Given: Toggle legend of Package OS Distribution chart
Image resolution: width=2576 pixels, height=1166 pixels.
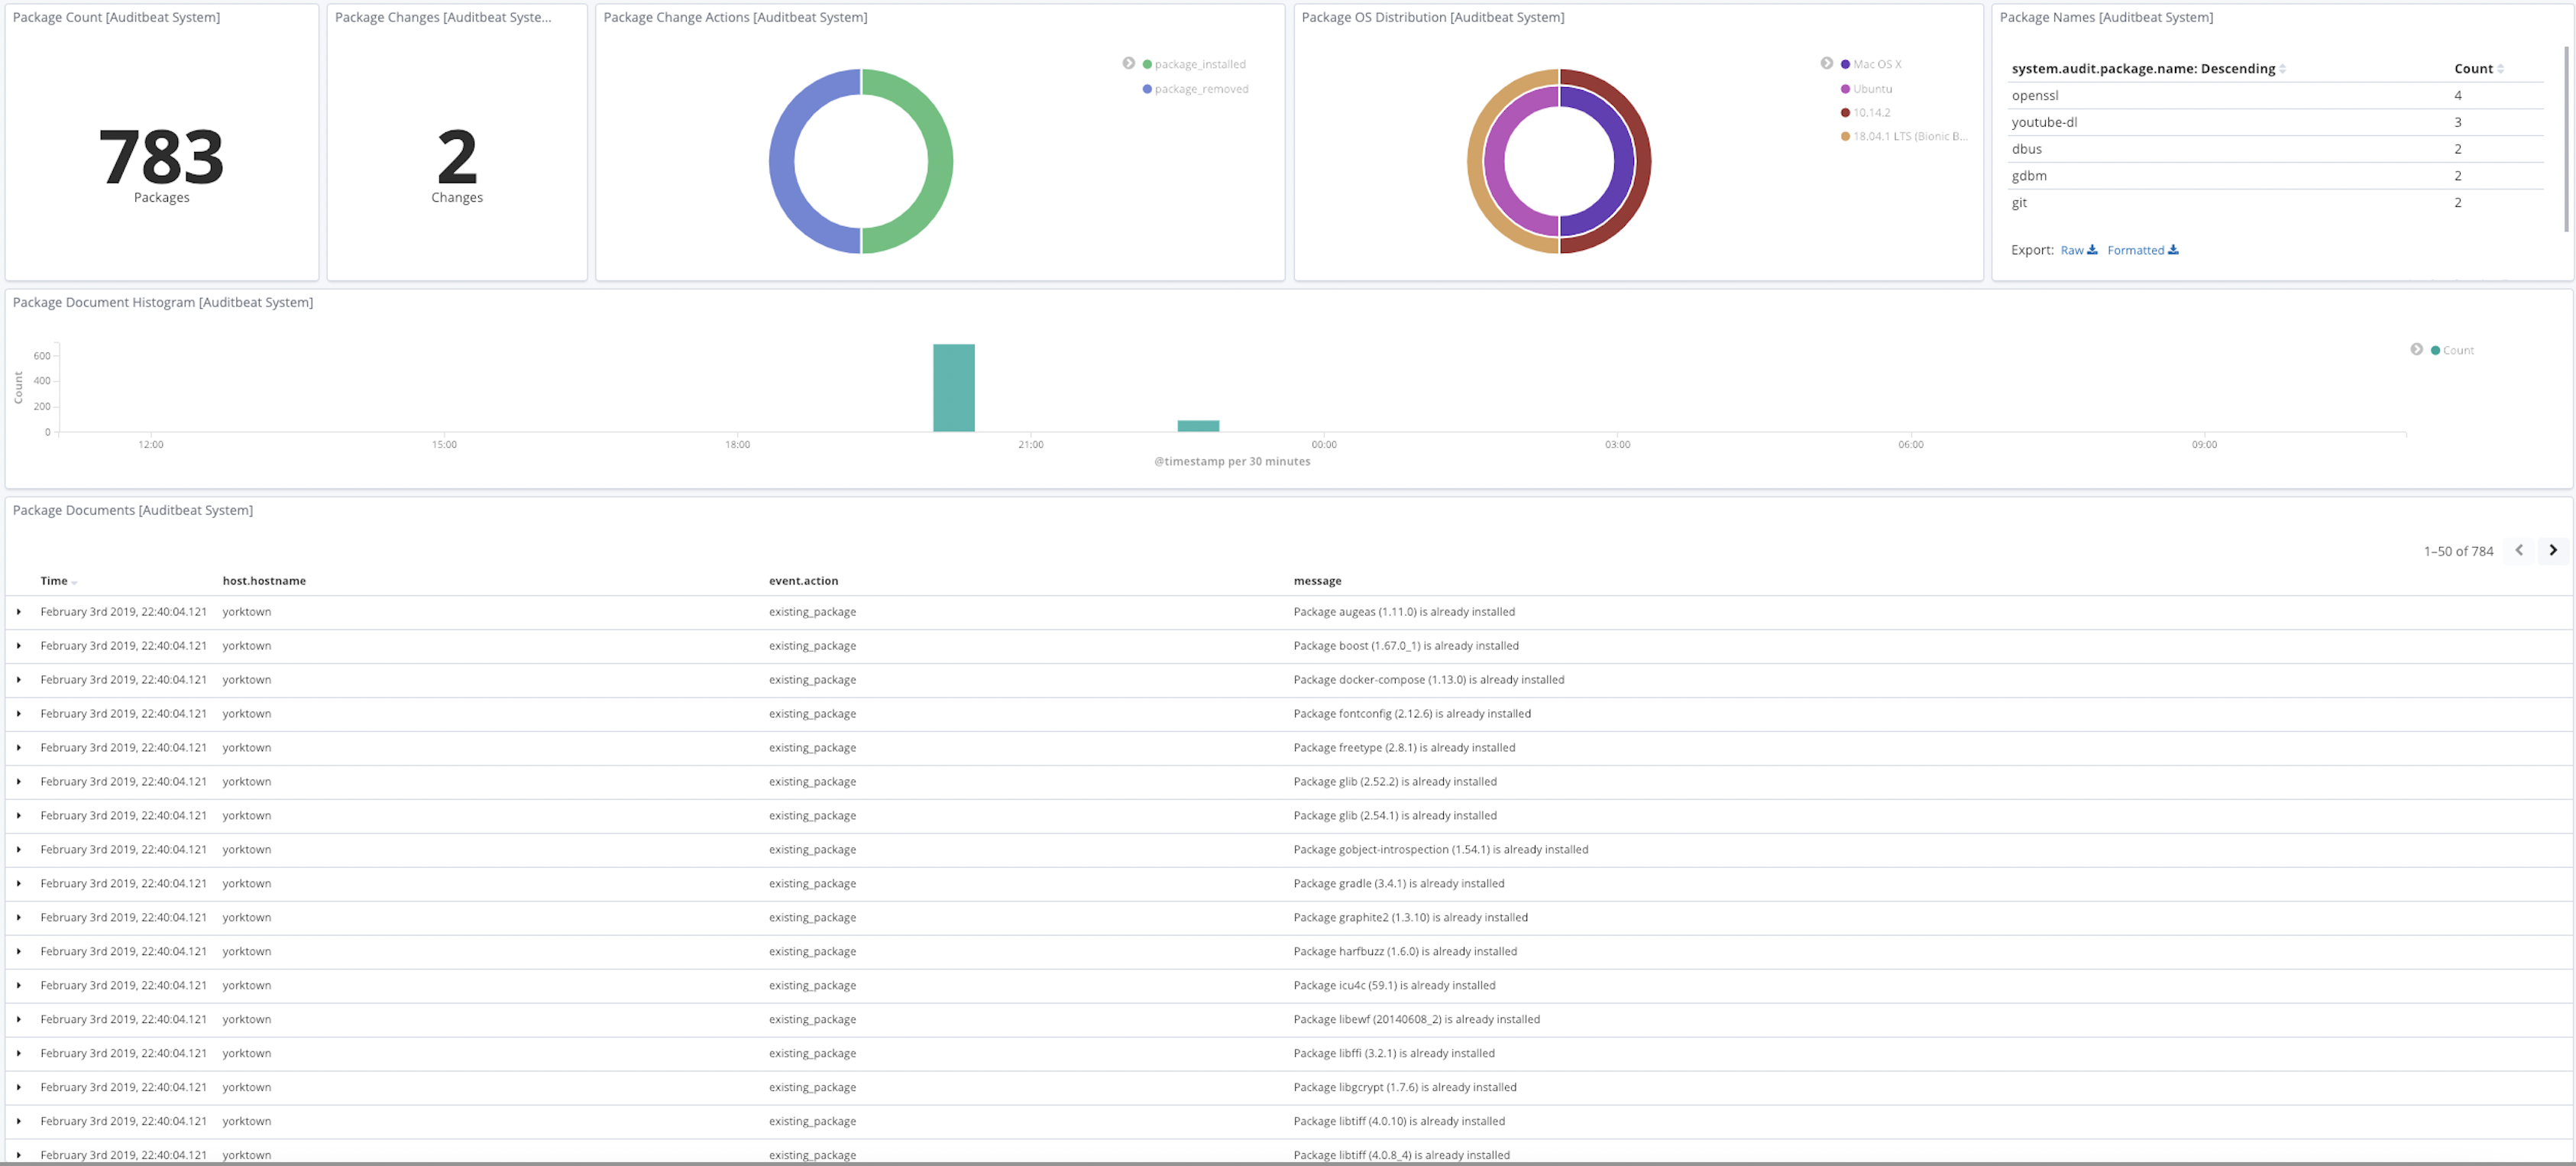Looking at the screenshot, I should point(1826,63).
